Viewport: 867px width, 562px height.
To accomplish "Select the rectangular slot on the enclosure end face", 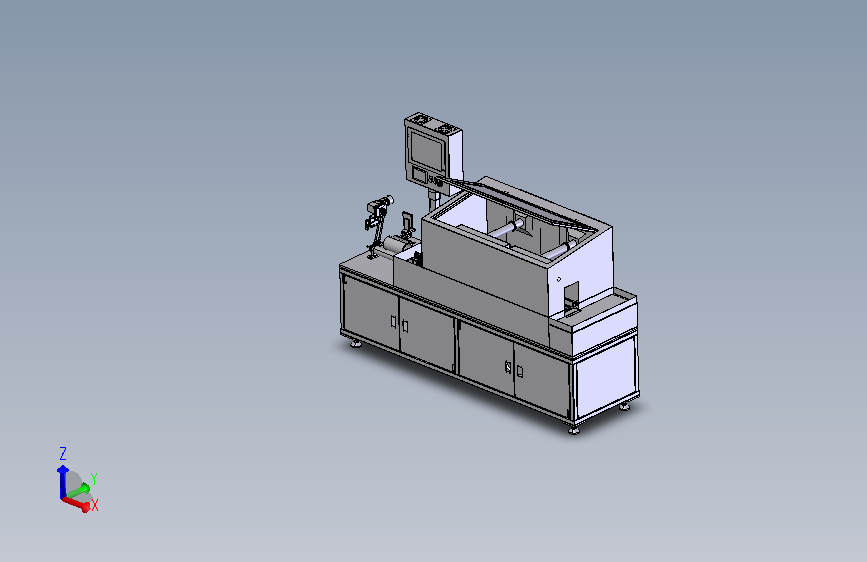I will pyautogui.click(x=571, y=298).
